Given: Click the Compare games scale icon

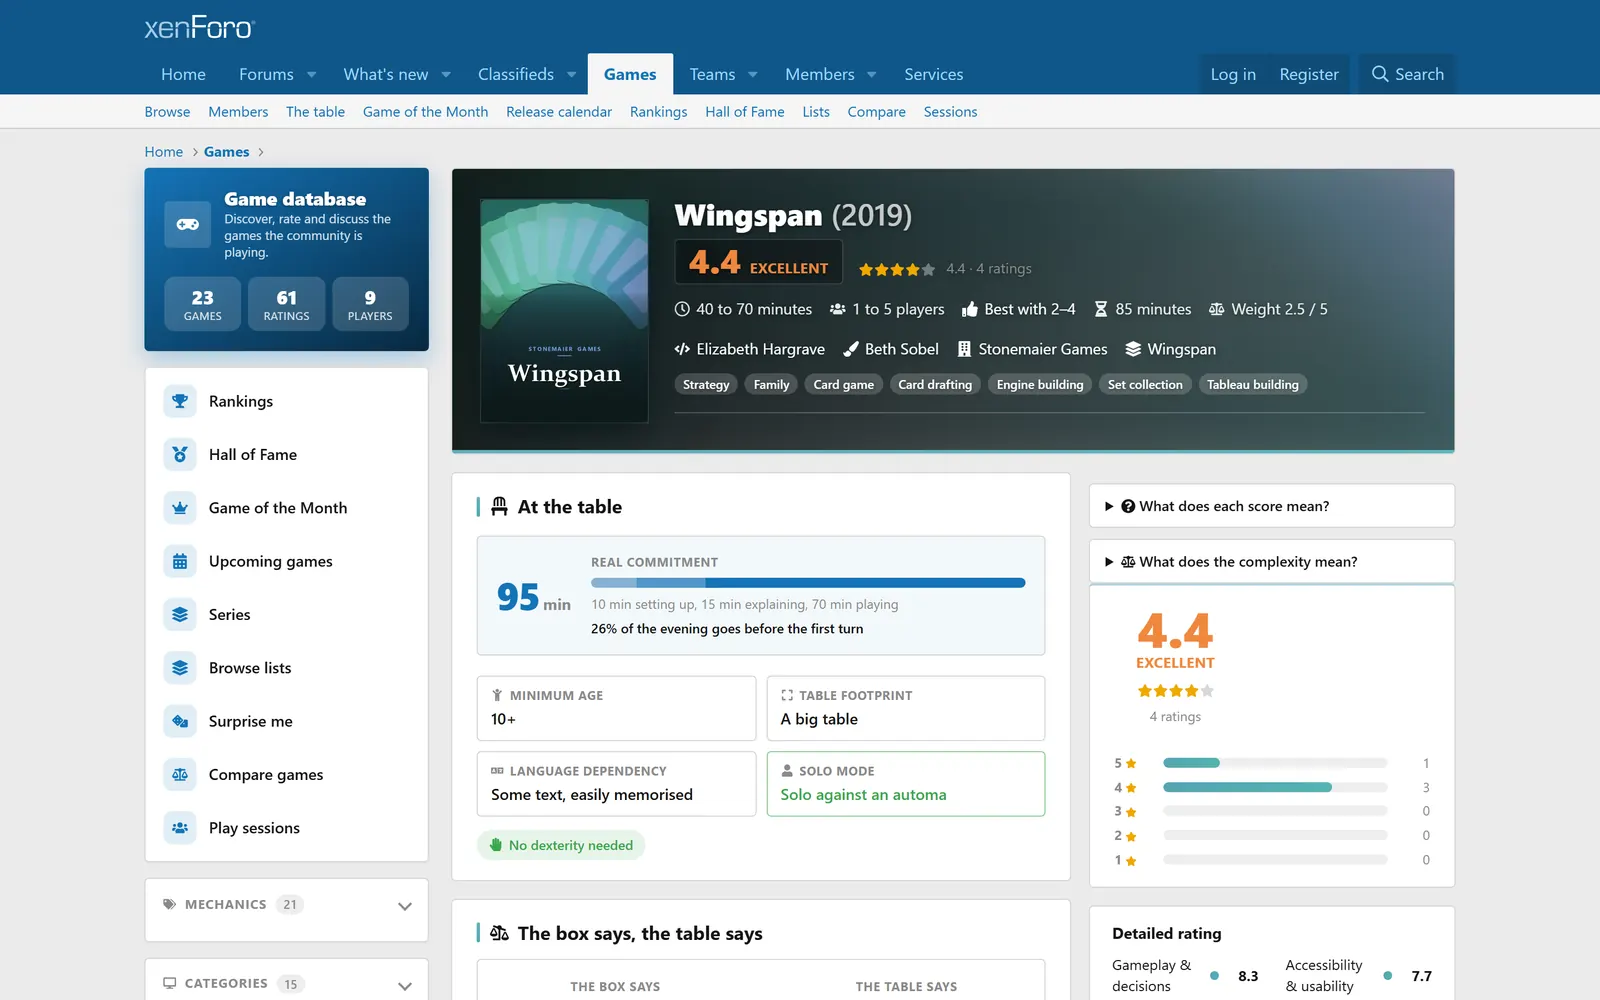Looking at the screenshot, I should [180, 774].
